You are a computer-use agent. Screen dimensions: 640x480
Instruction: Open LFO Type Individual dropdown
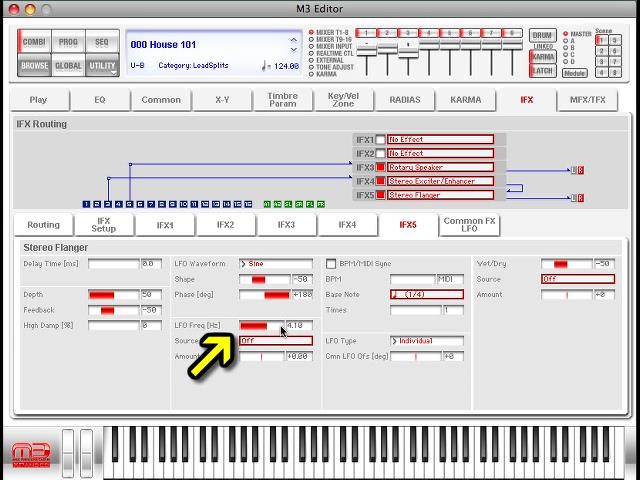tap(427, 341)
